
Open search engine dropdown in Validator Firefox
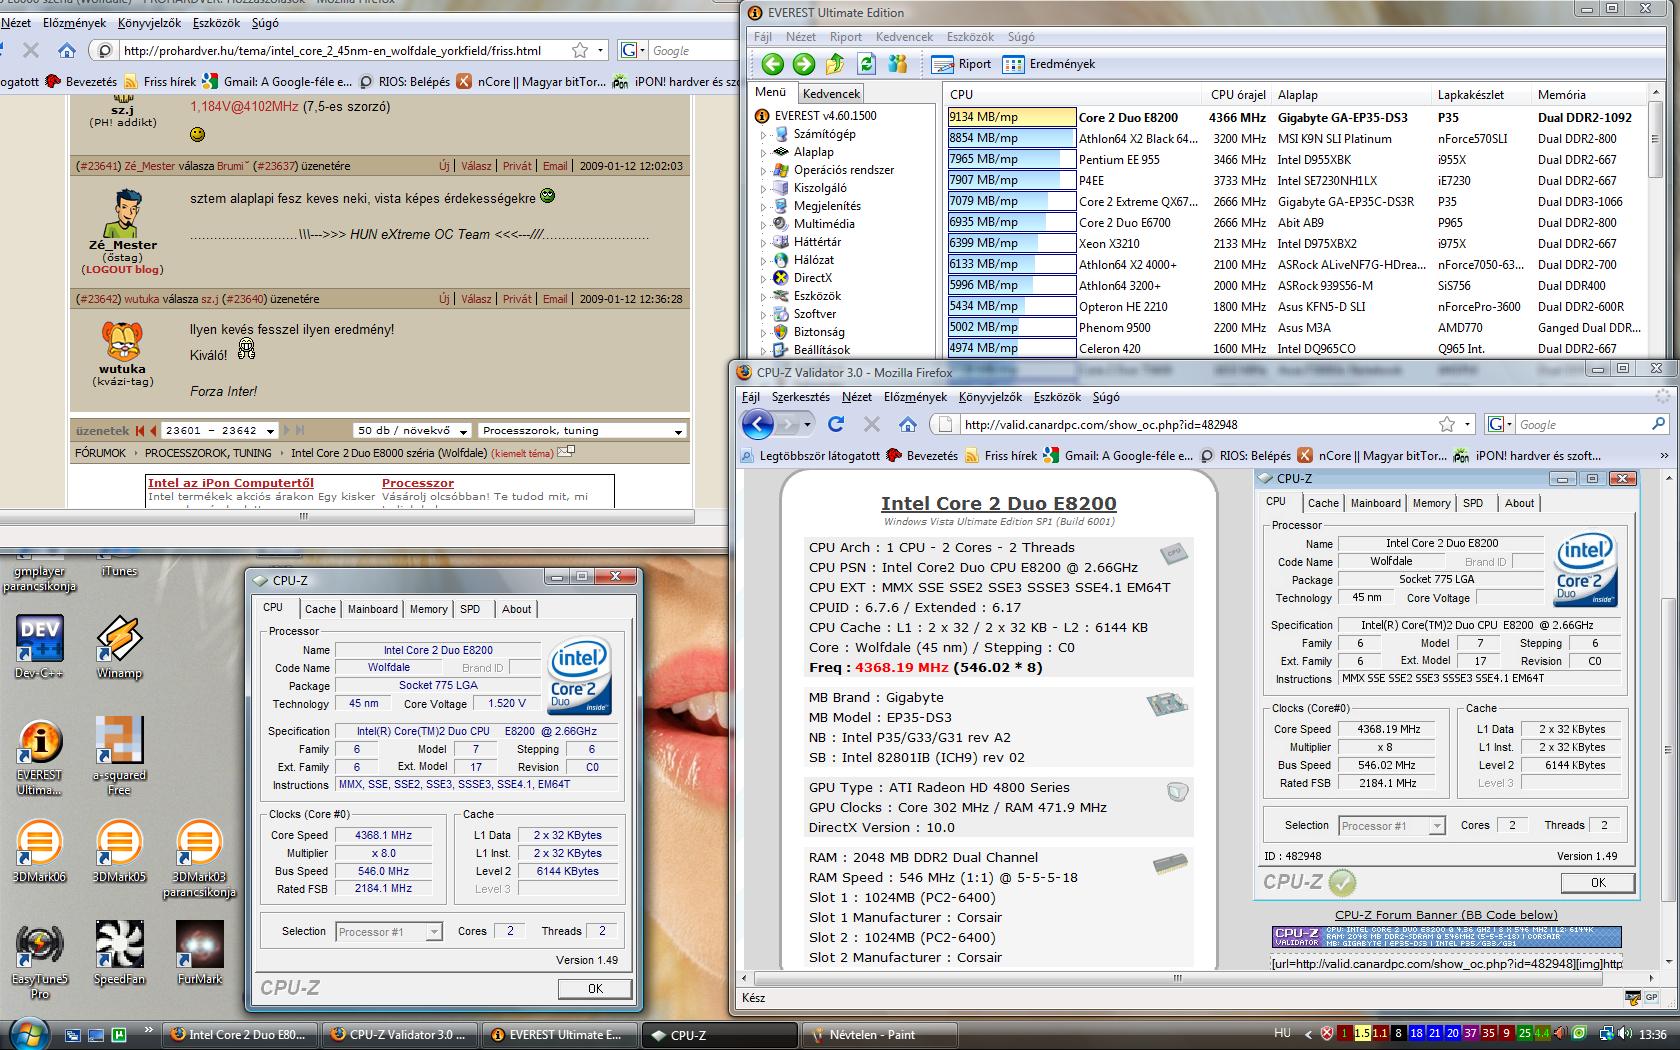click(x=1499, y=424)
